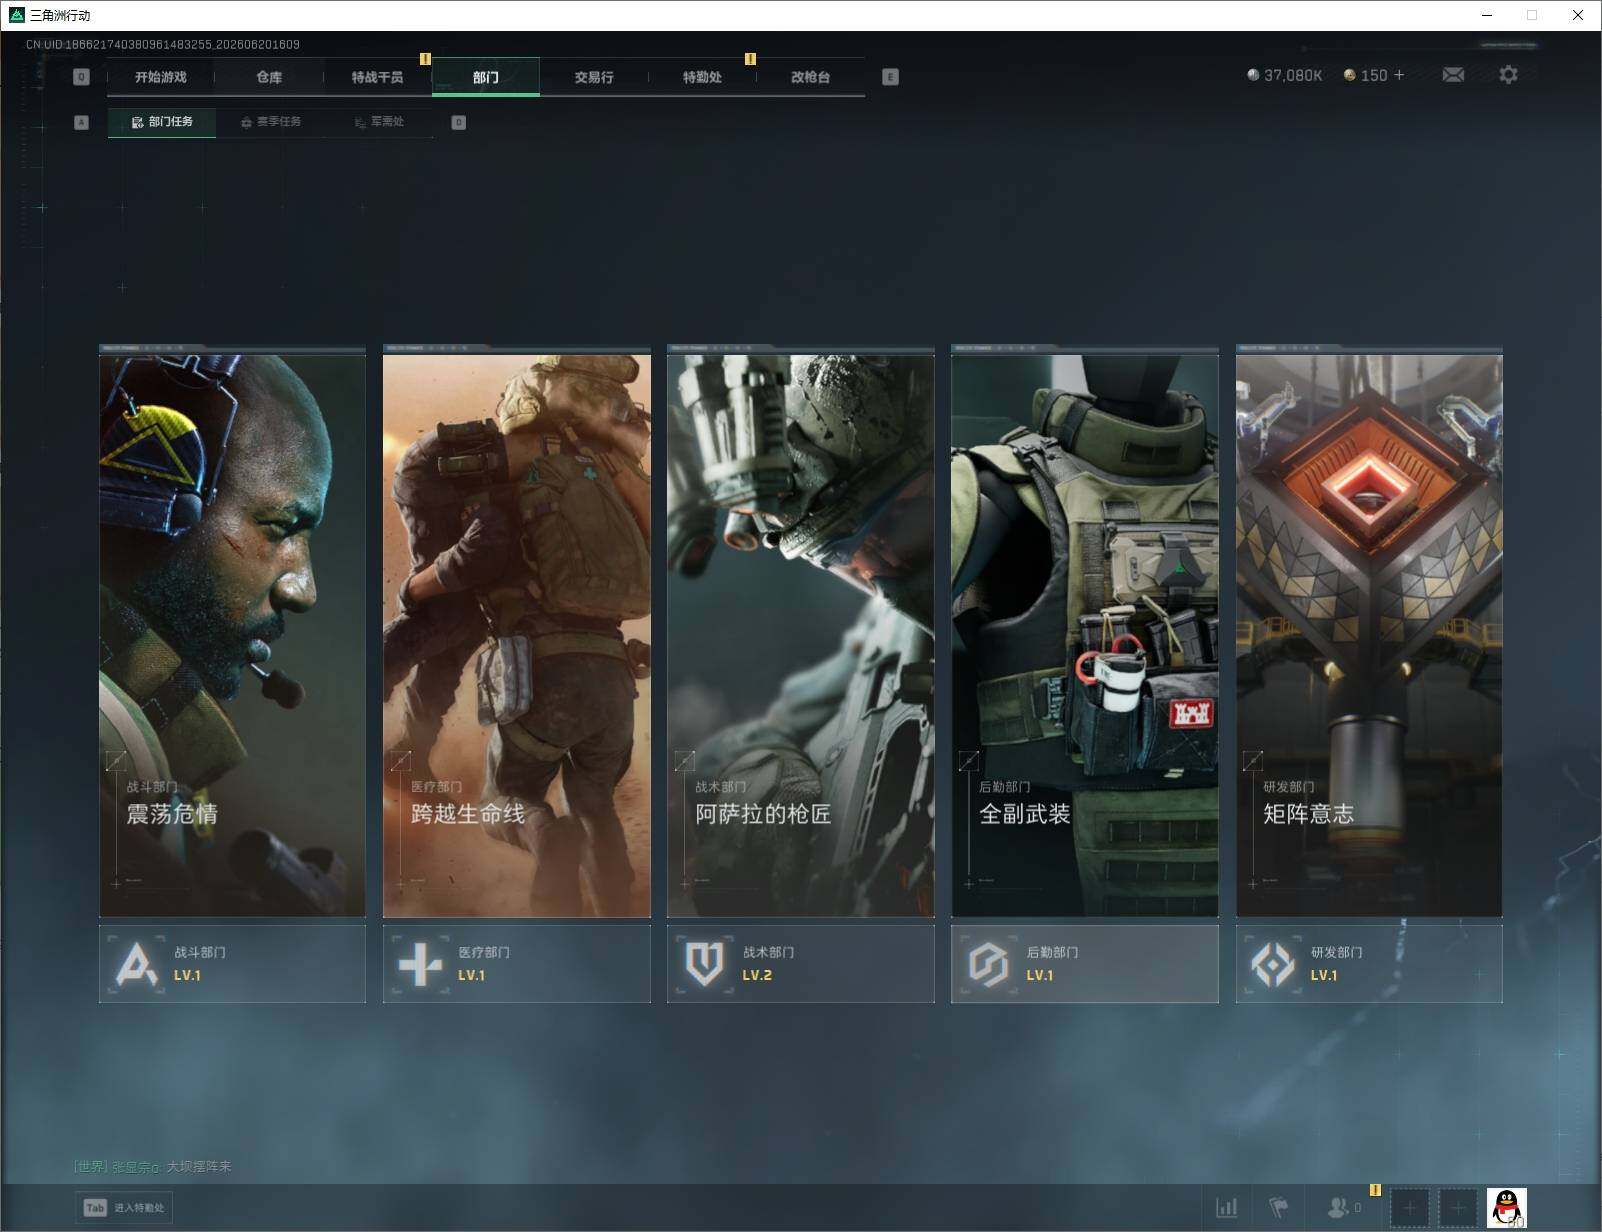Image resolution: width=1602 pixels, height=1232 pixels.
Task: Click the 150 premium currency balance
Action: [x=1365, y=75]
